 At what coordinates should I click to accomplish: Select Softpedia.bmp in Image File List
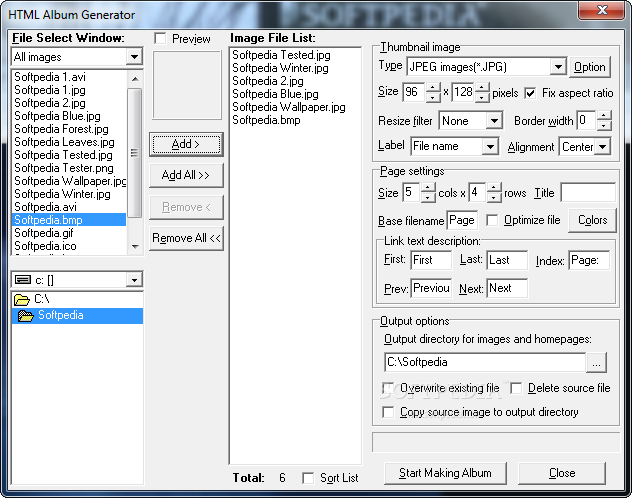266,120
